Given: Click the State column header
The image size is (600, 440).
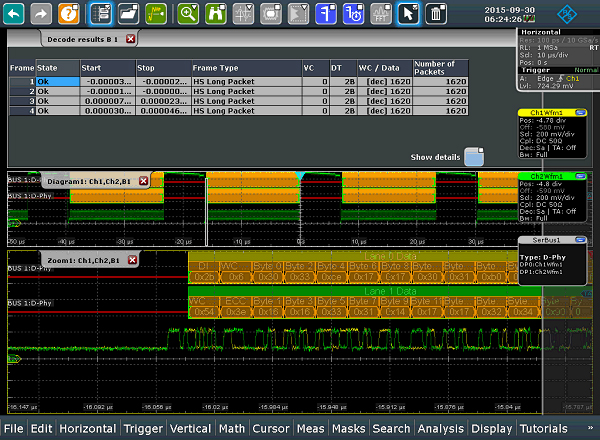Looking at the screenshot, I should 58,68.
